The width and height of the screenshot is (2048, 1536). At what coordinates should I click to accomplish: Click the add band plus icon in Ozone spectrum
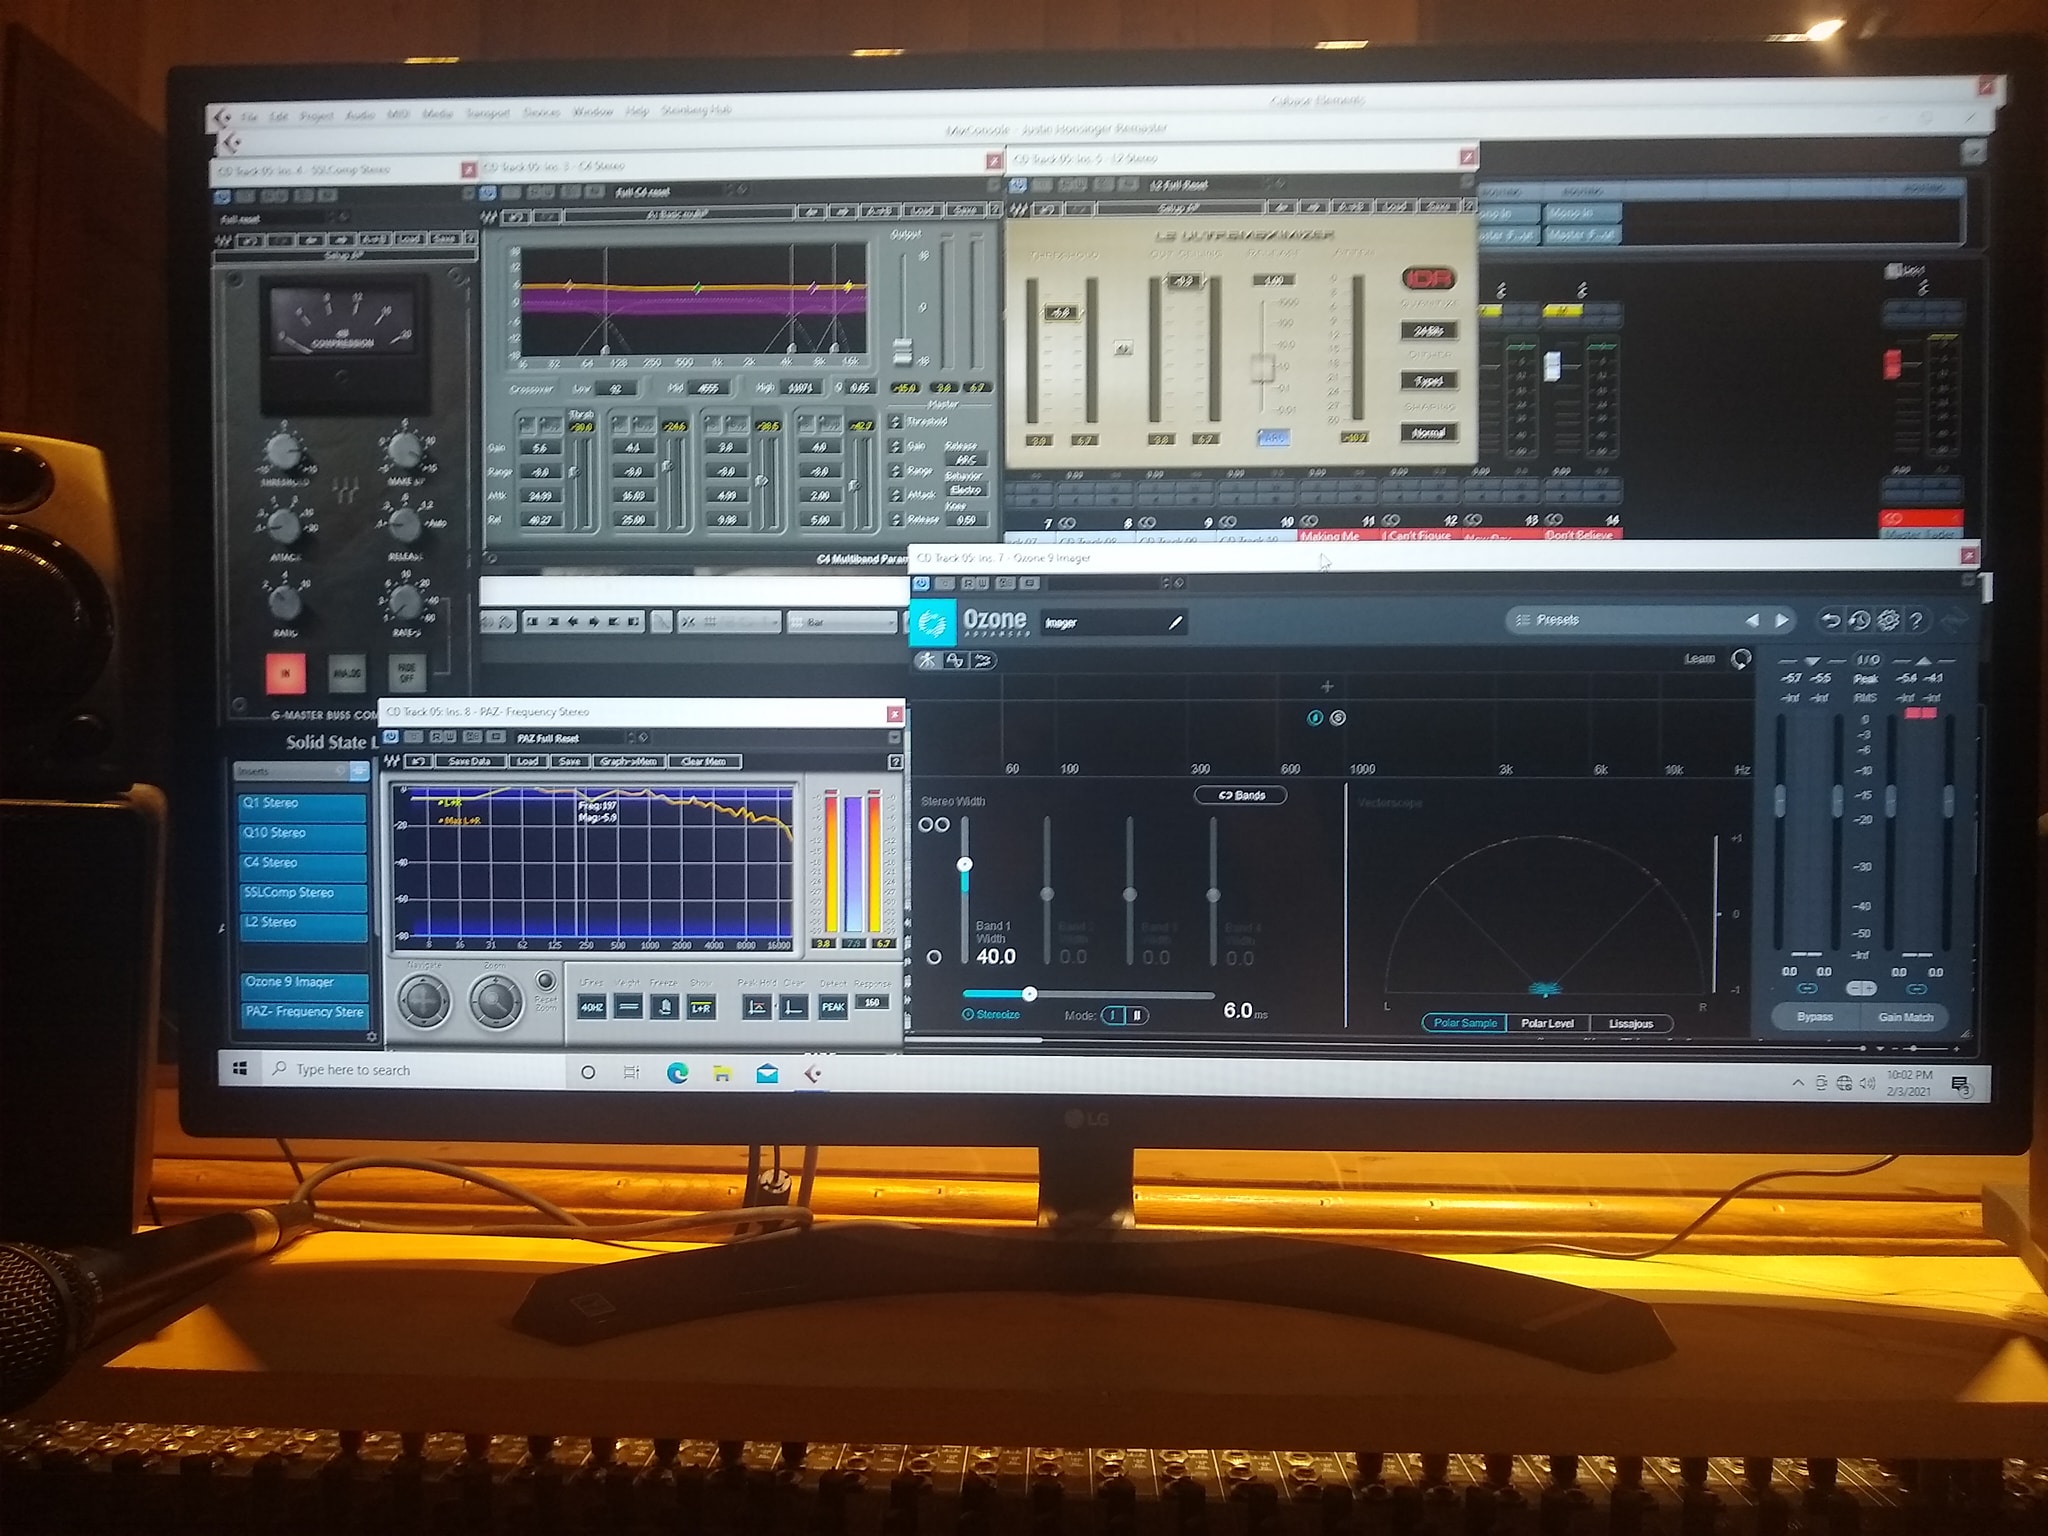click(x=1327, y=686)
